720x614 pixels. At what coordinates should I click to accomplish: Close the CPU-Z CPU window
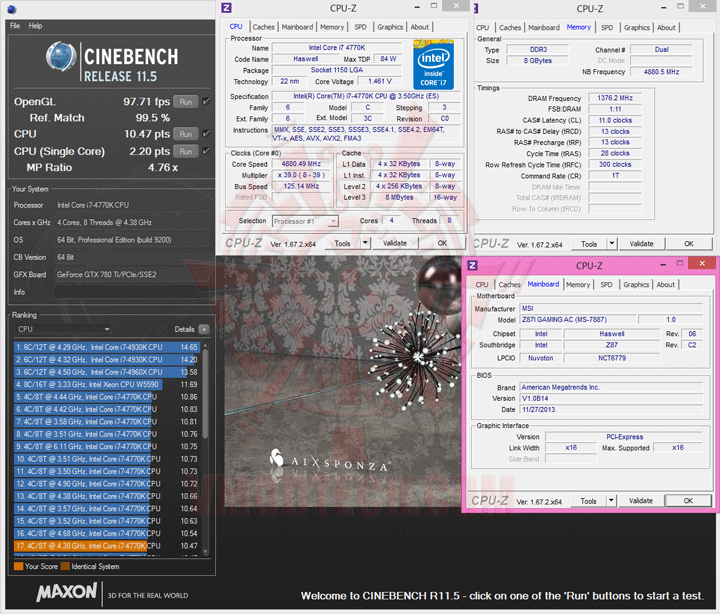[x=456, y=6]
